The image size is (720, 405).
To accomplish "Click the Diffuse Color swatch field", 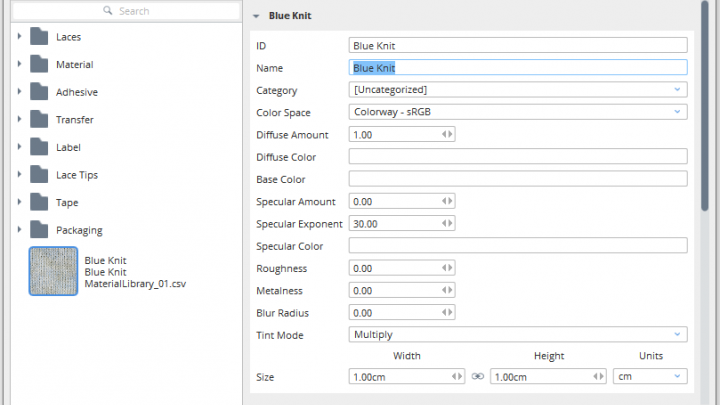I will click(x=517, y=156).
